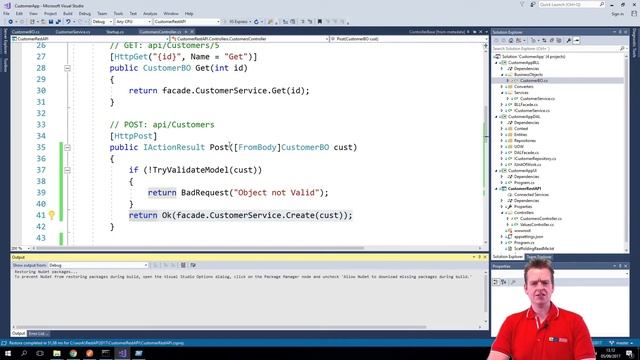Click the navigate backward toolbar icon
Image resolution: width=640 pixels, height=360 pixels.
[10, 22]
